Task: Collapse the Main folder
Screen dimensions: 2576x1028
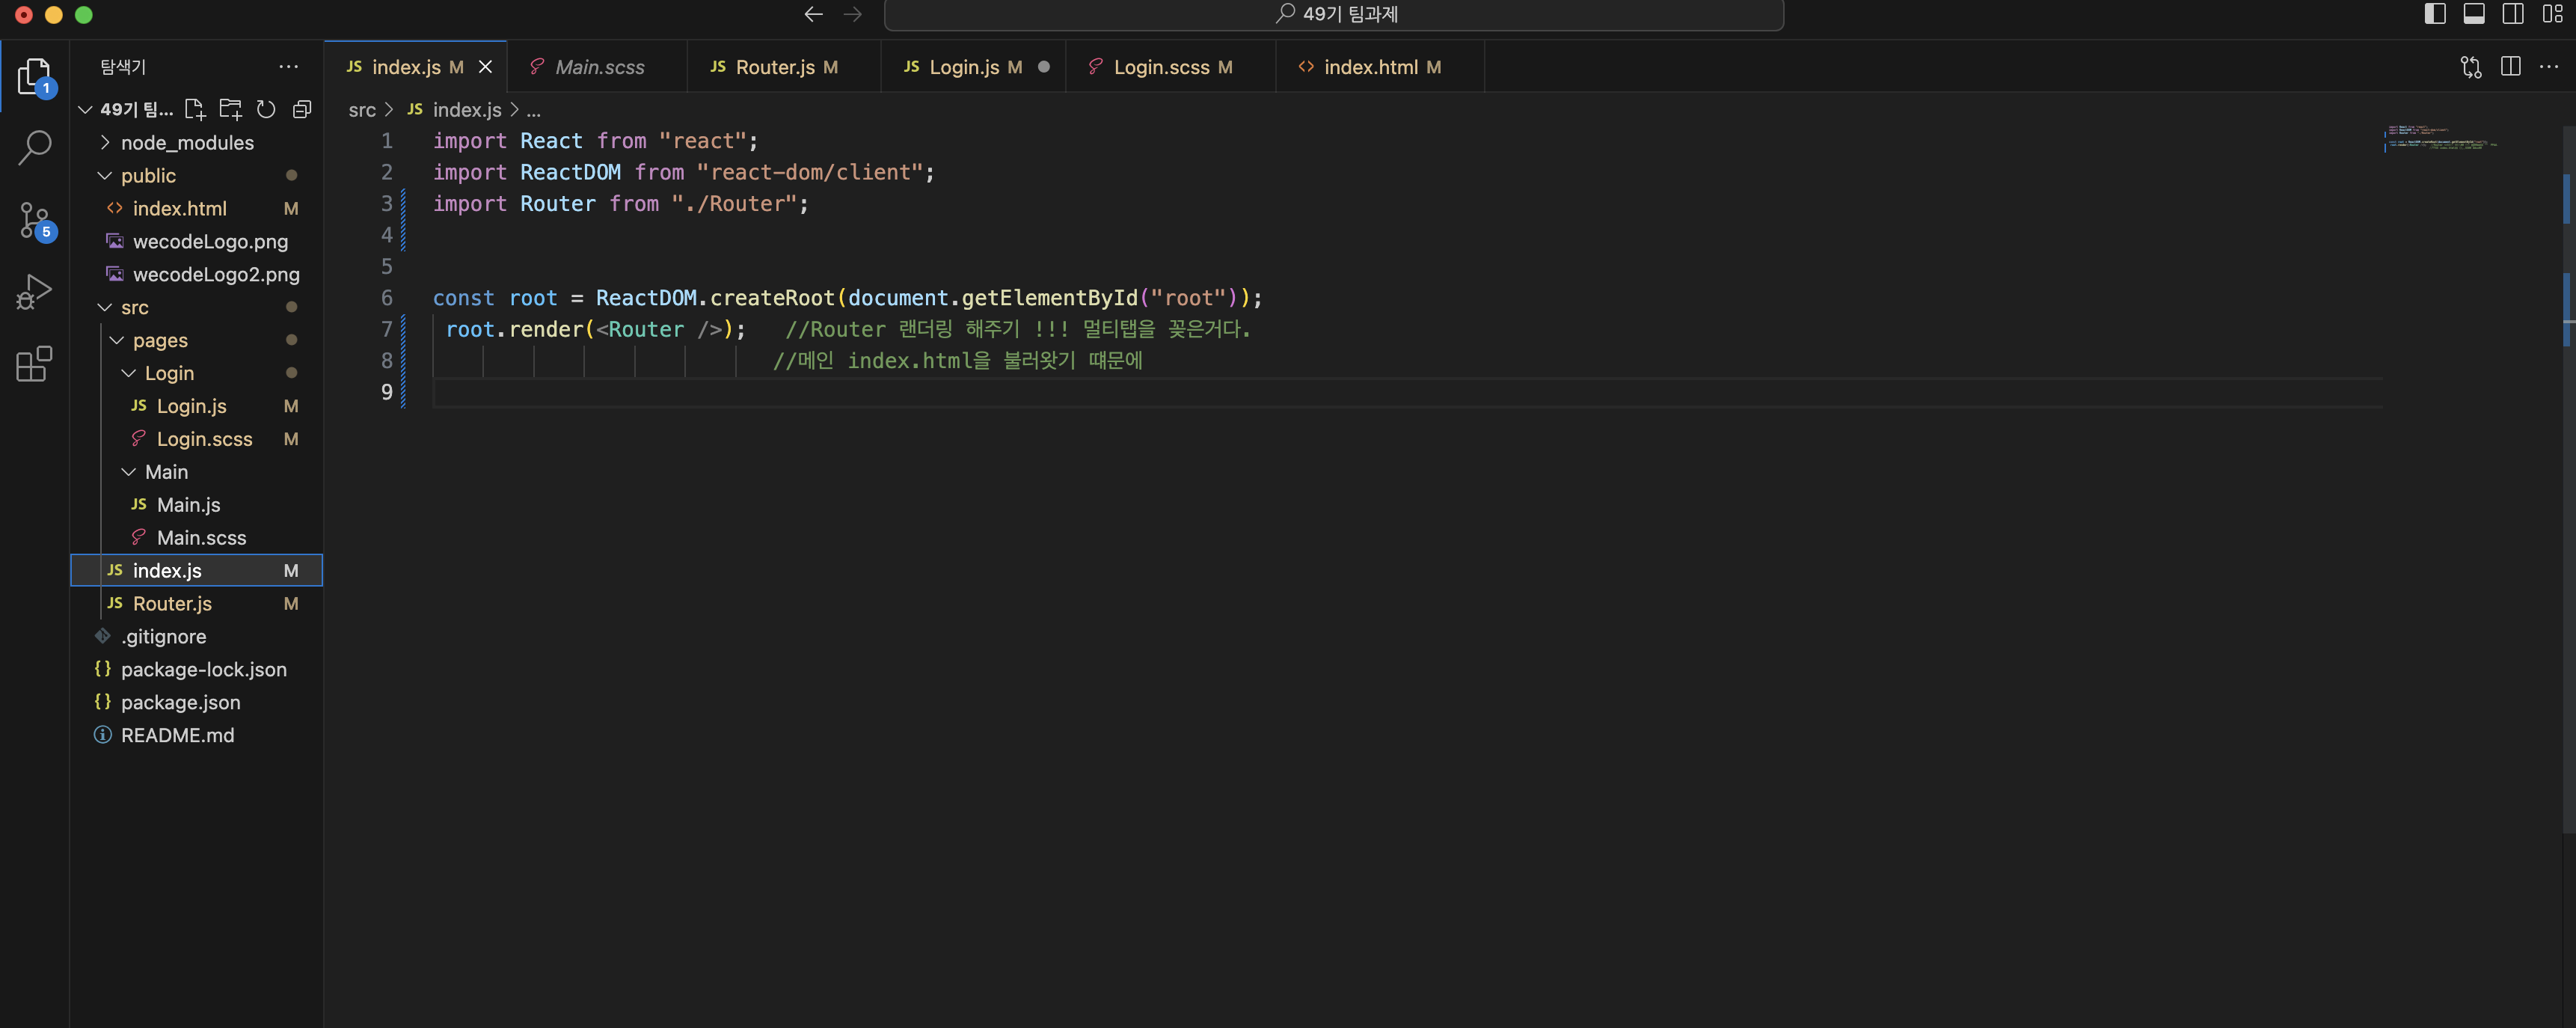Action: (x=196, y=472)
